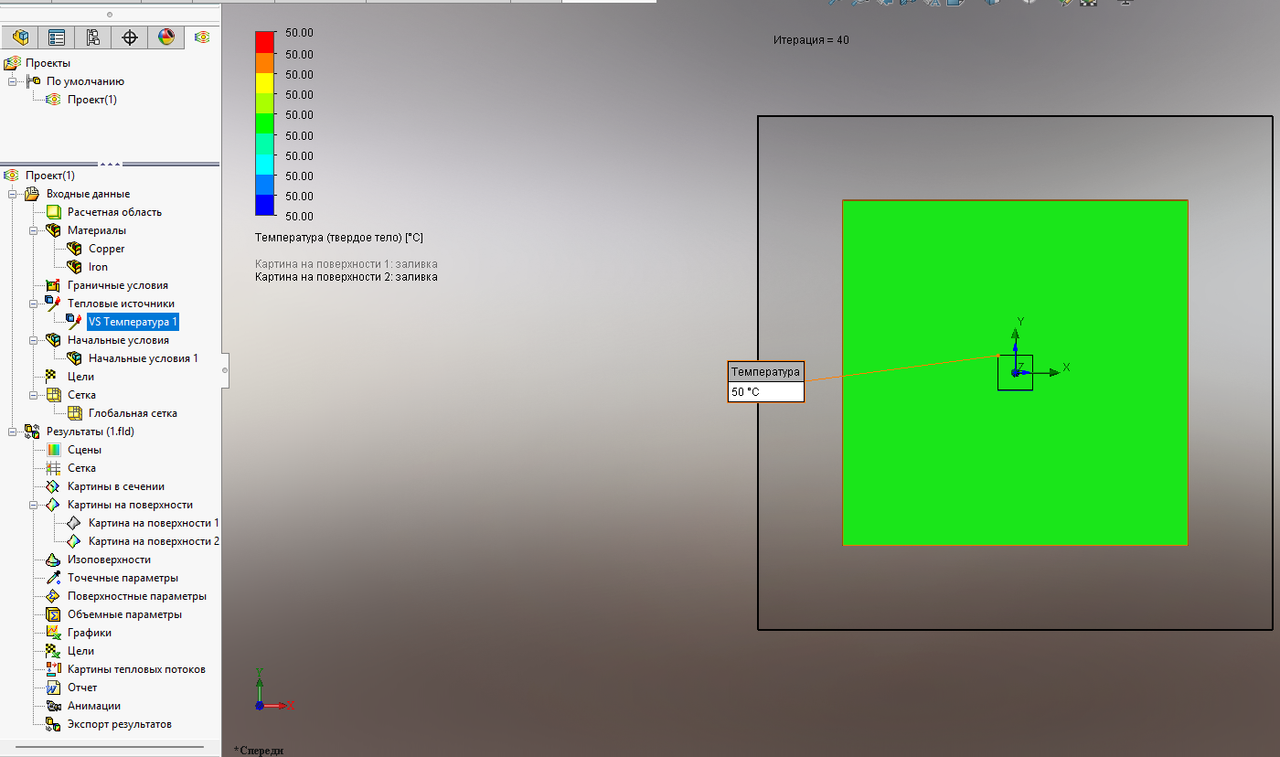The height and width of the screenshot is (757, 1280).
Task: Click the VS Температура 1 heat source icon
Action: click(x=75, y=322)
